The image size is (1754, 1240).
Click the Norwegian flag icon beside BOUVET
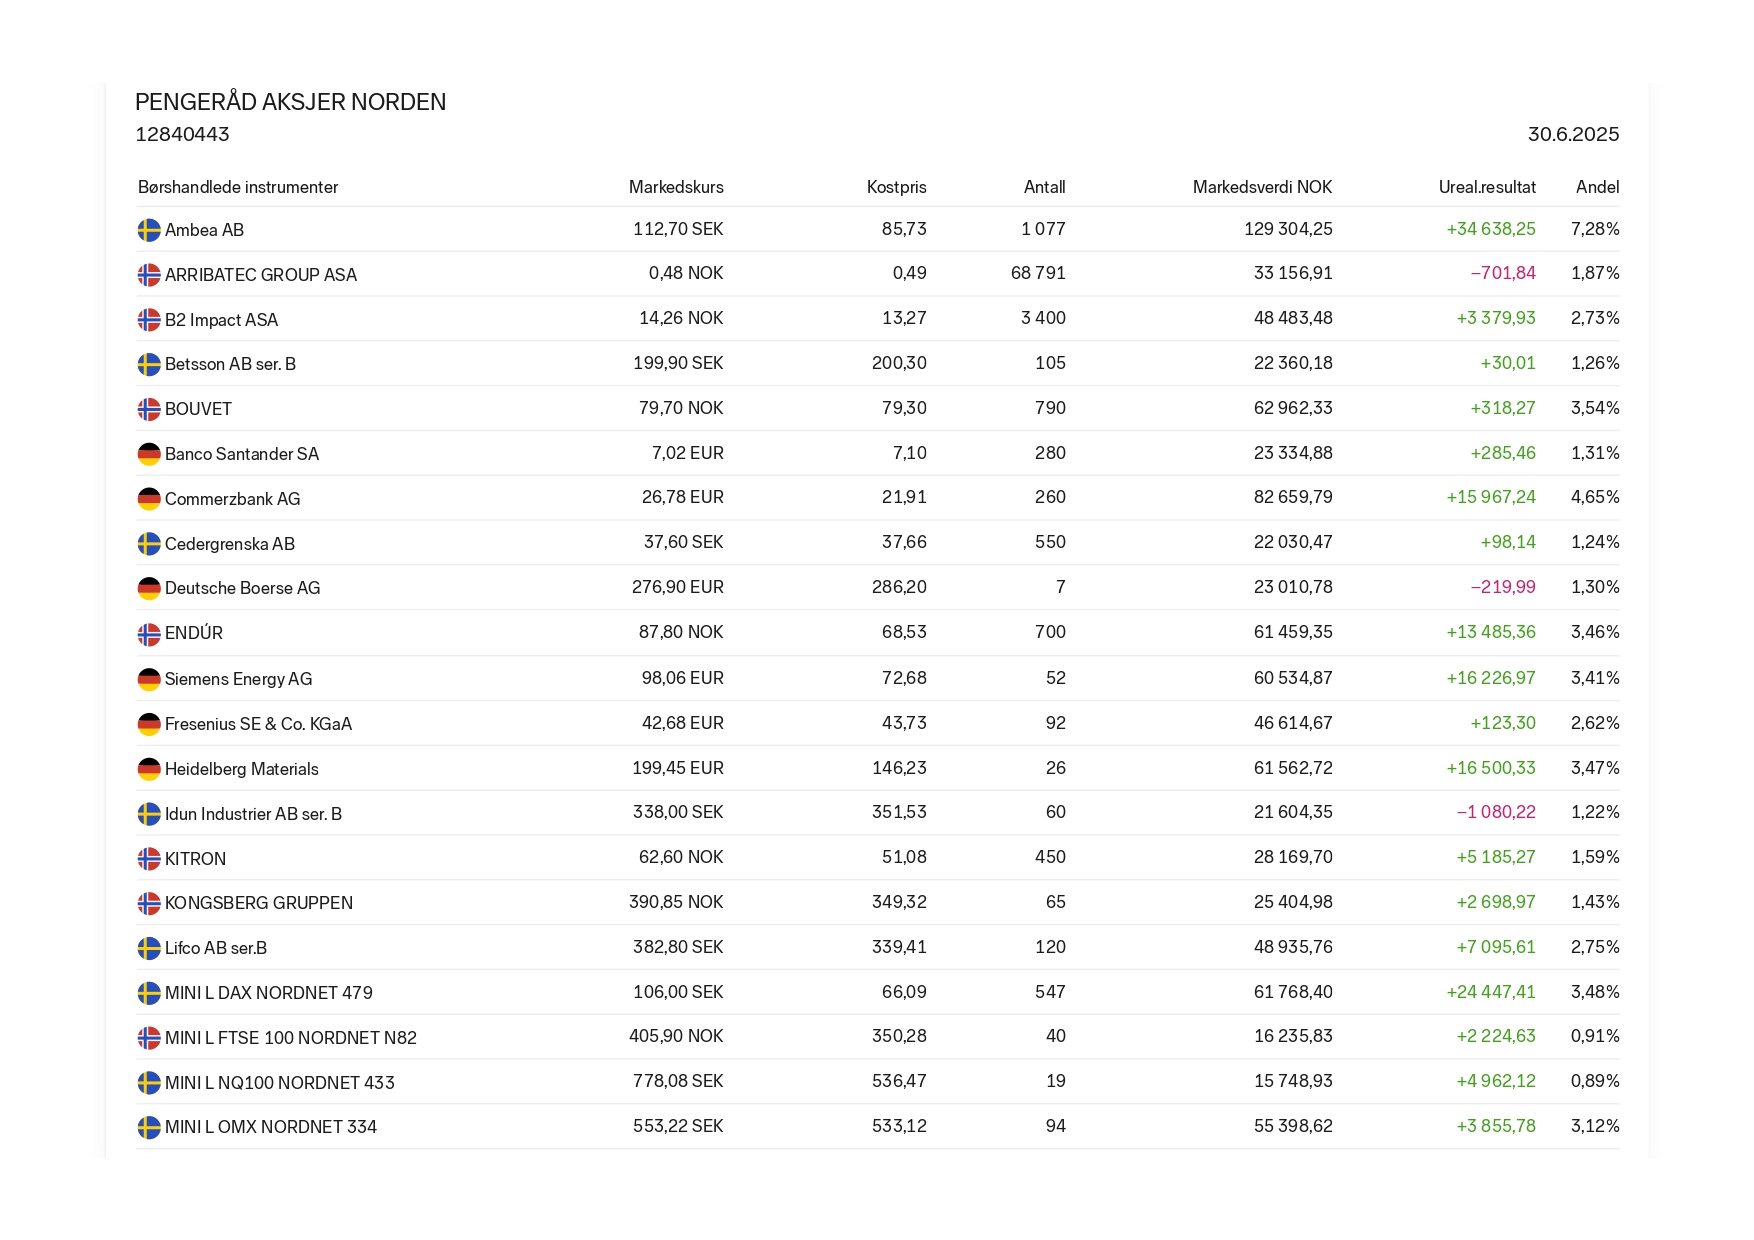pyautogui.click(x=149, y=409)
